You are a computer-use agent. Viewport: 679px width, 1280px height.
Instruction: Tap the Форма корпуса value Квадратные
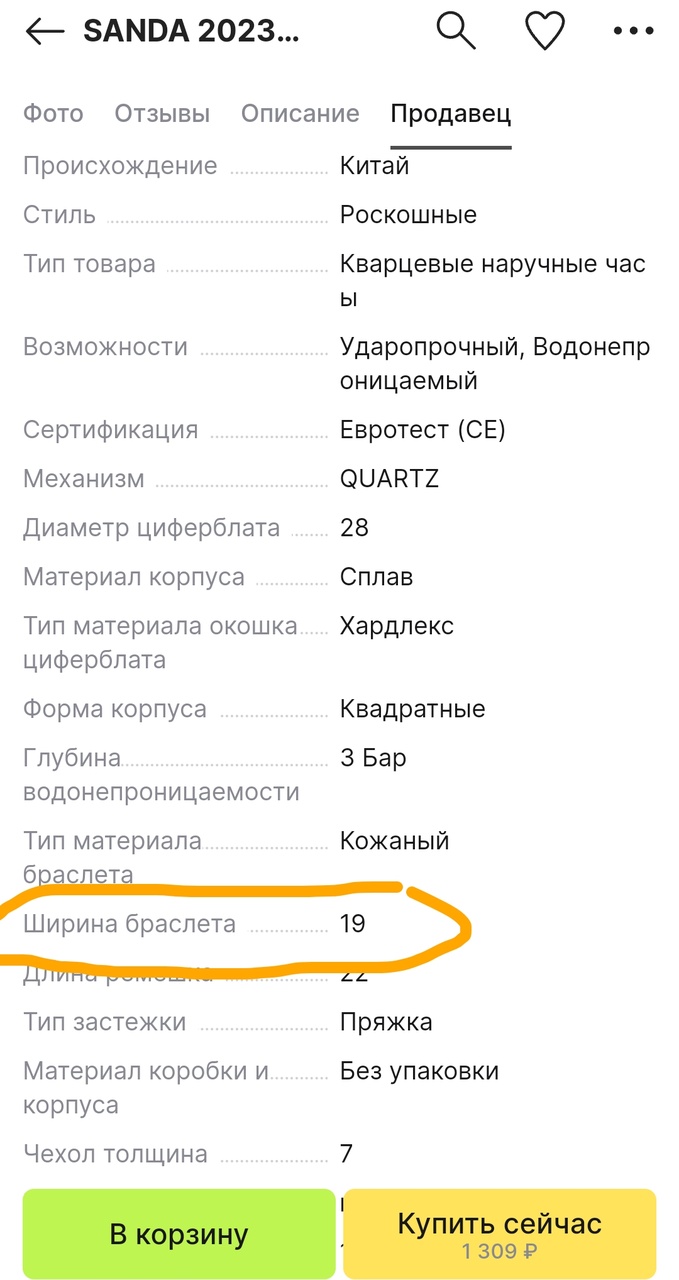412,709
